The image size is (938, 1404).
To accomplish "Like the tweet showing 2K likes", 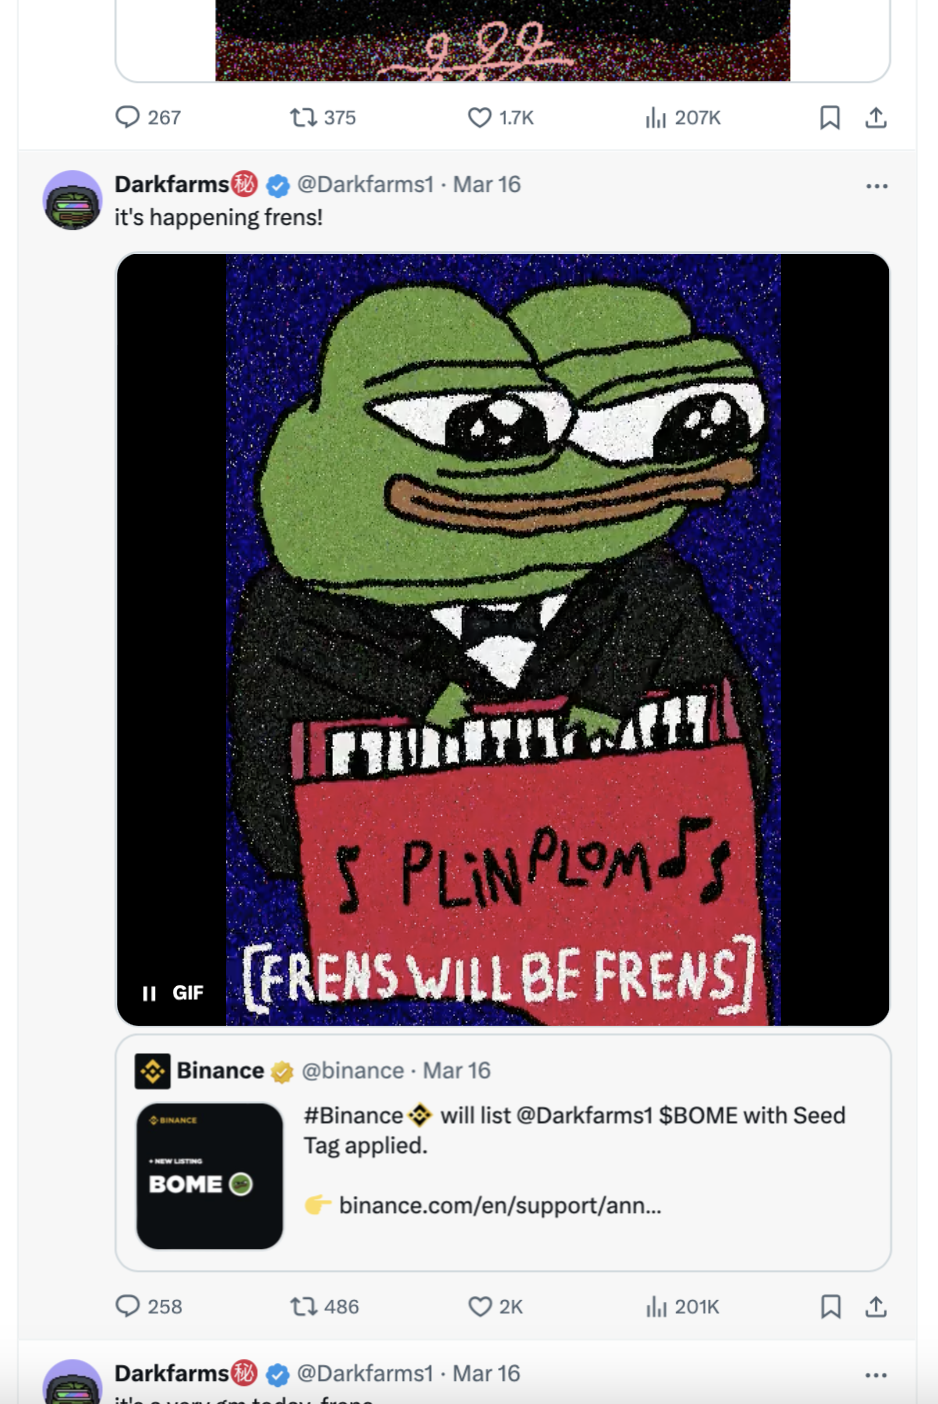I will tap(495, 1306).
